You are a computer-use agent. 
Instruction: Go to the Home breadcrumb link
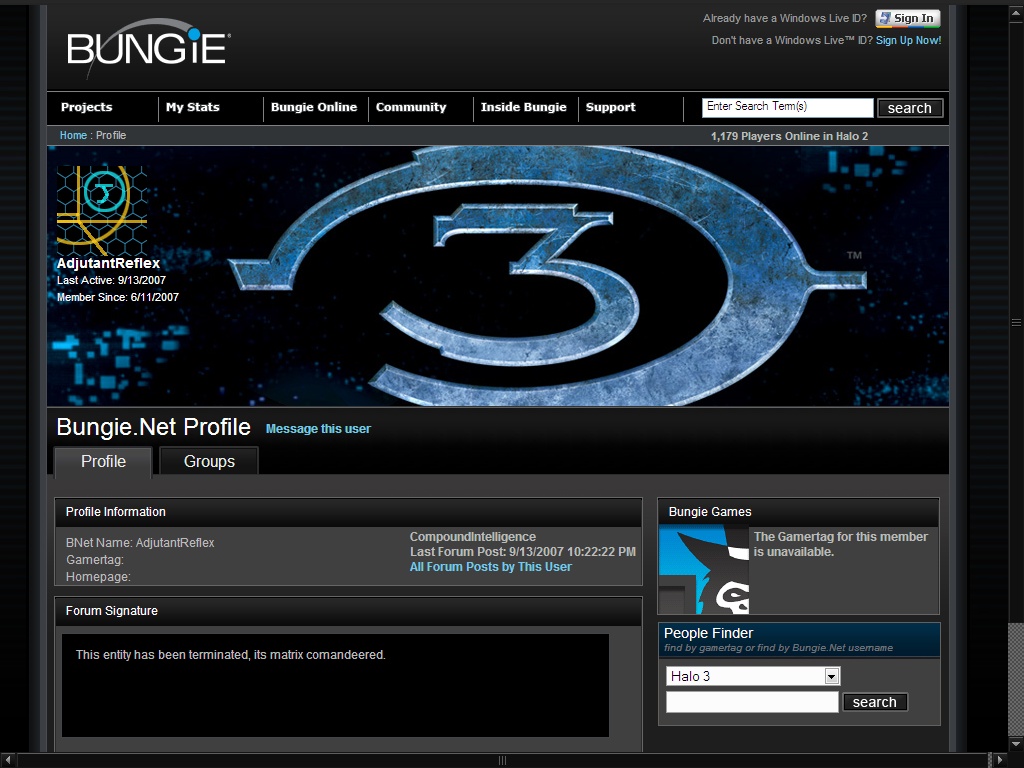[73, 135]
